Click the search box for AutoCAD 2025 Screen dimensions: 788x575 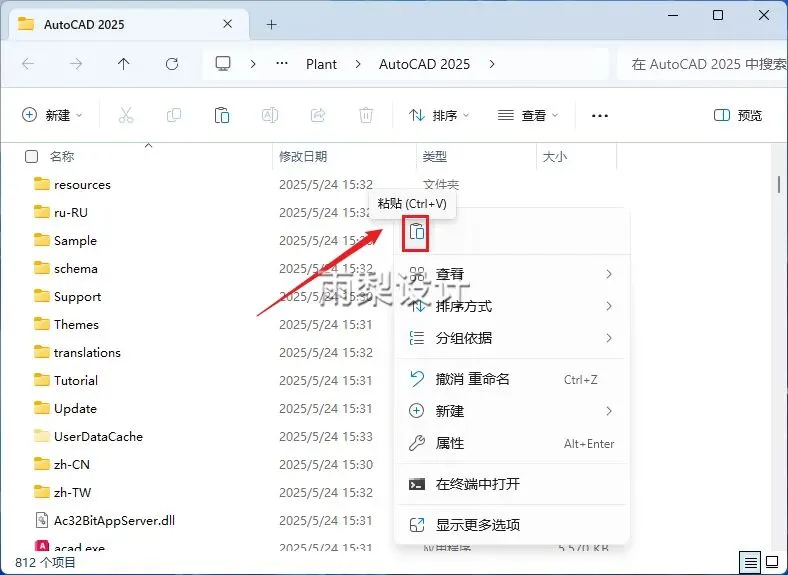tap(704, 64)
